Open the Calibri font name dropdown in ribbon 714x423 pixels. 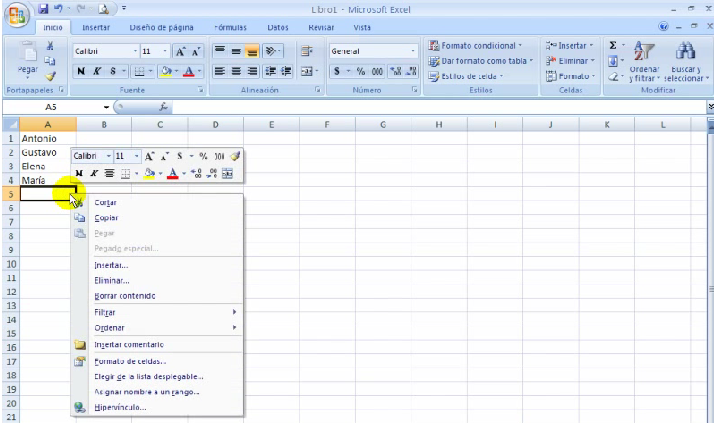[135, 51]
